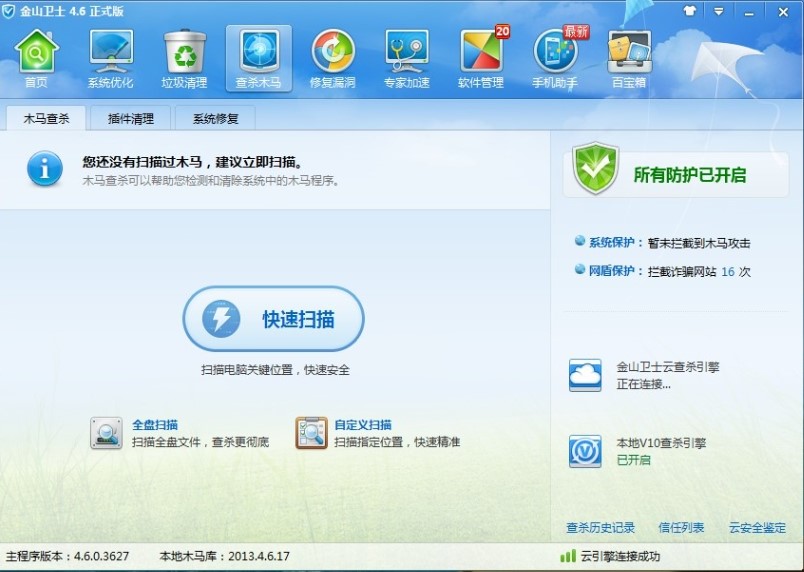Click 云引擎连接成功 status text
804x572 pixels.
coord(620,556)
